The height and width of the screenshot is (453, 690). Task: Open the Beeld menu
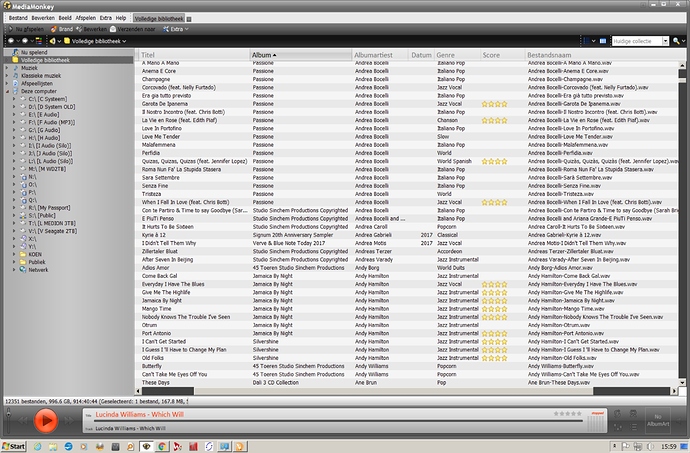(65, 18)
